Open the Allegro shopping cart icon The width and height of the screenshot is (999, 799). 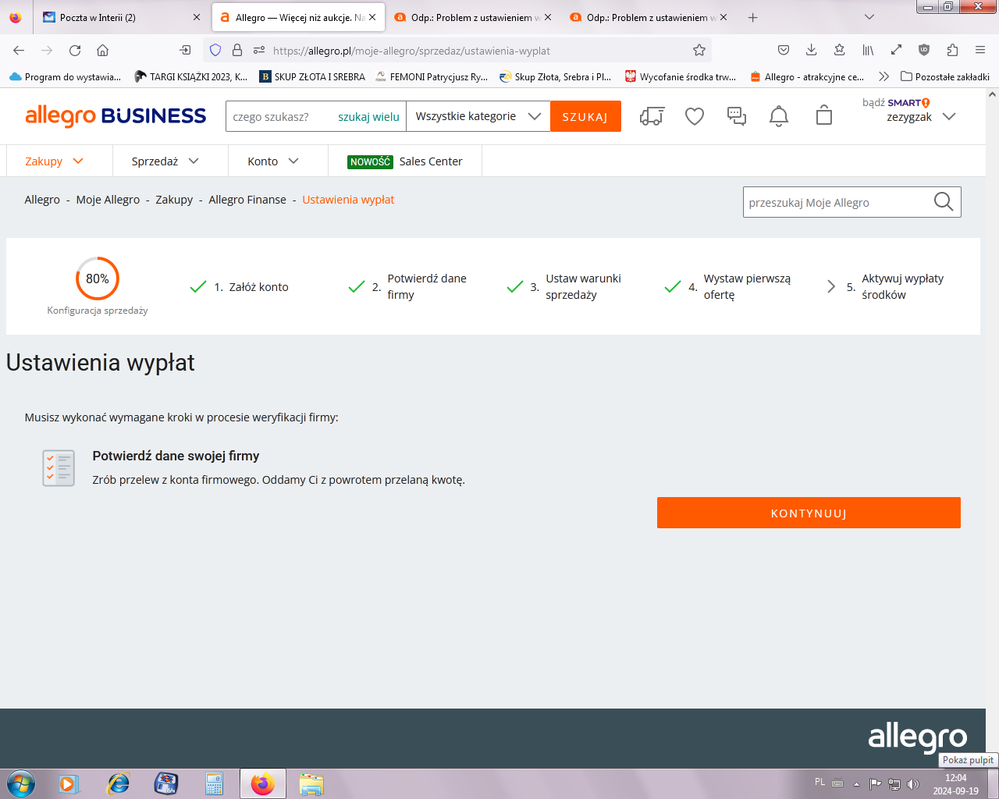tap(824, 115)
